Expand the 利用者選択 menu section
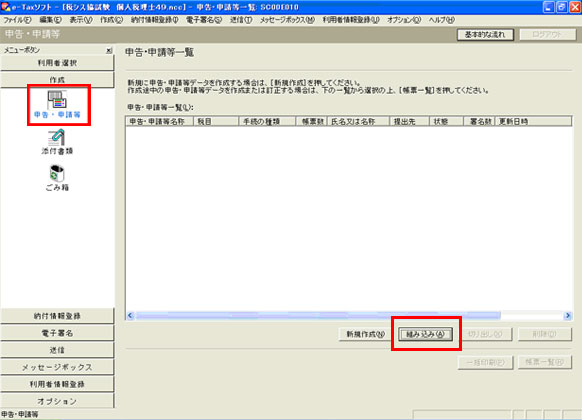Screen dimensions: 582x420 [57, 63]
